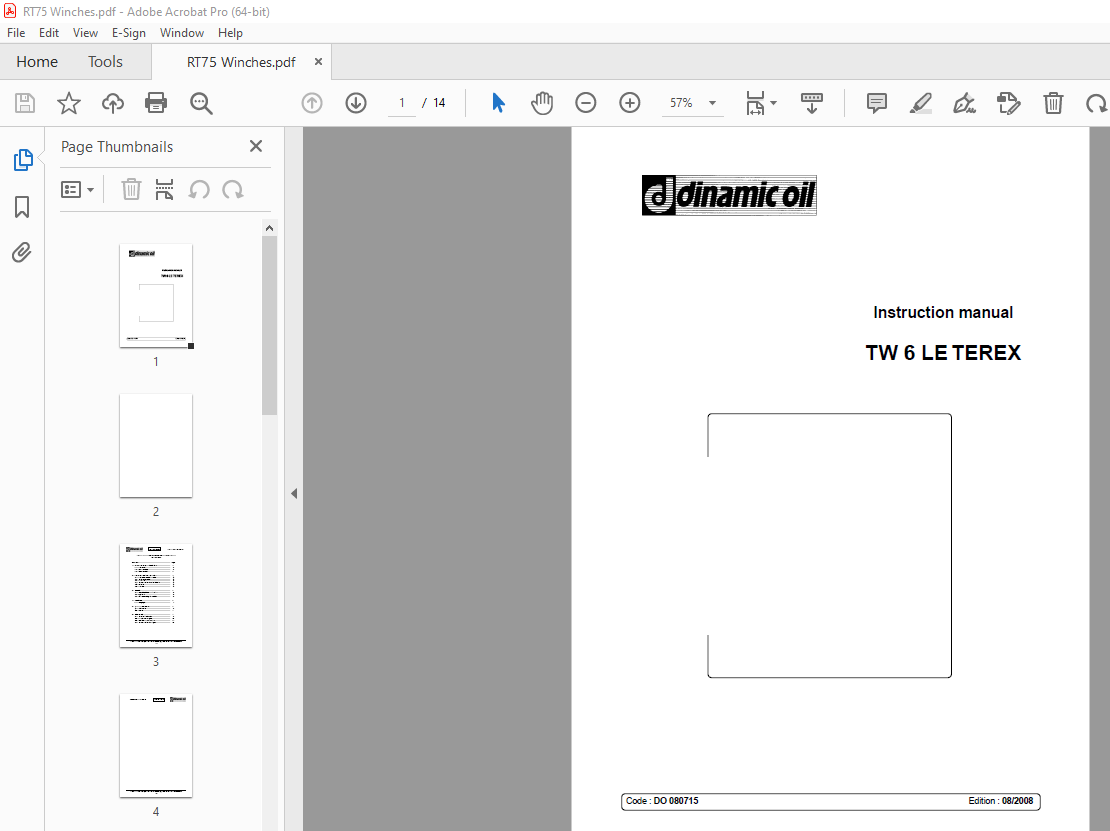
Task: Click the cloud upload icon
Action: pos(113,103)
